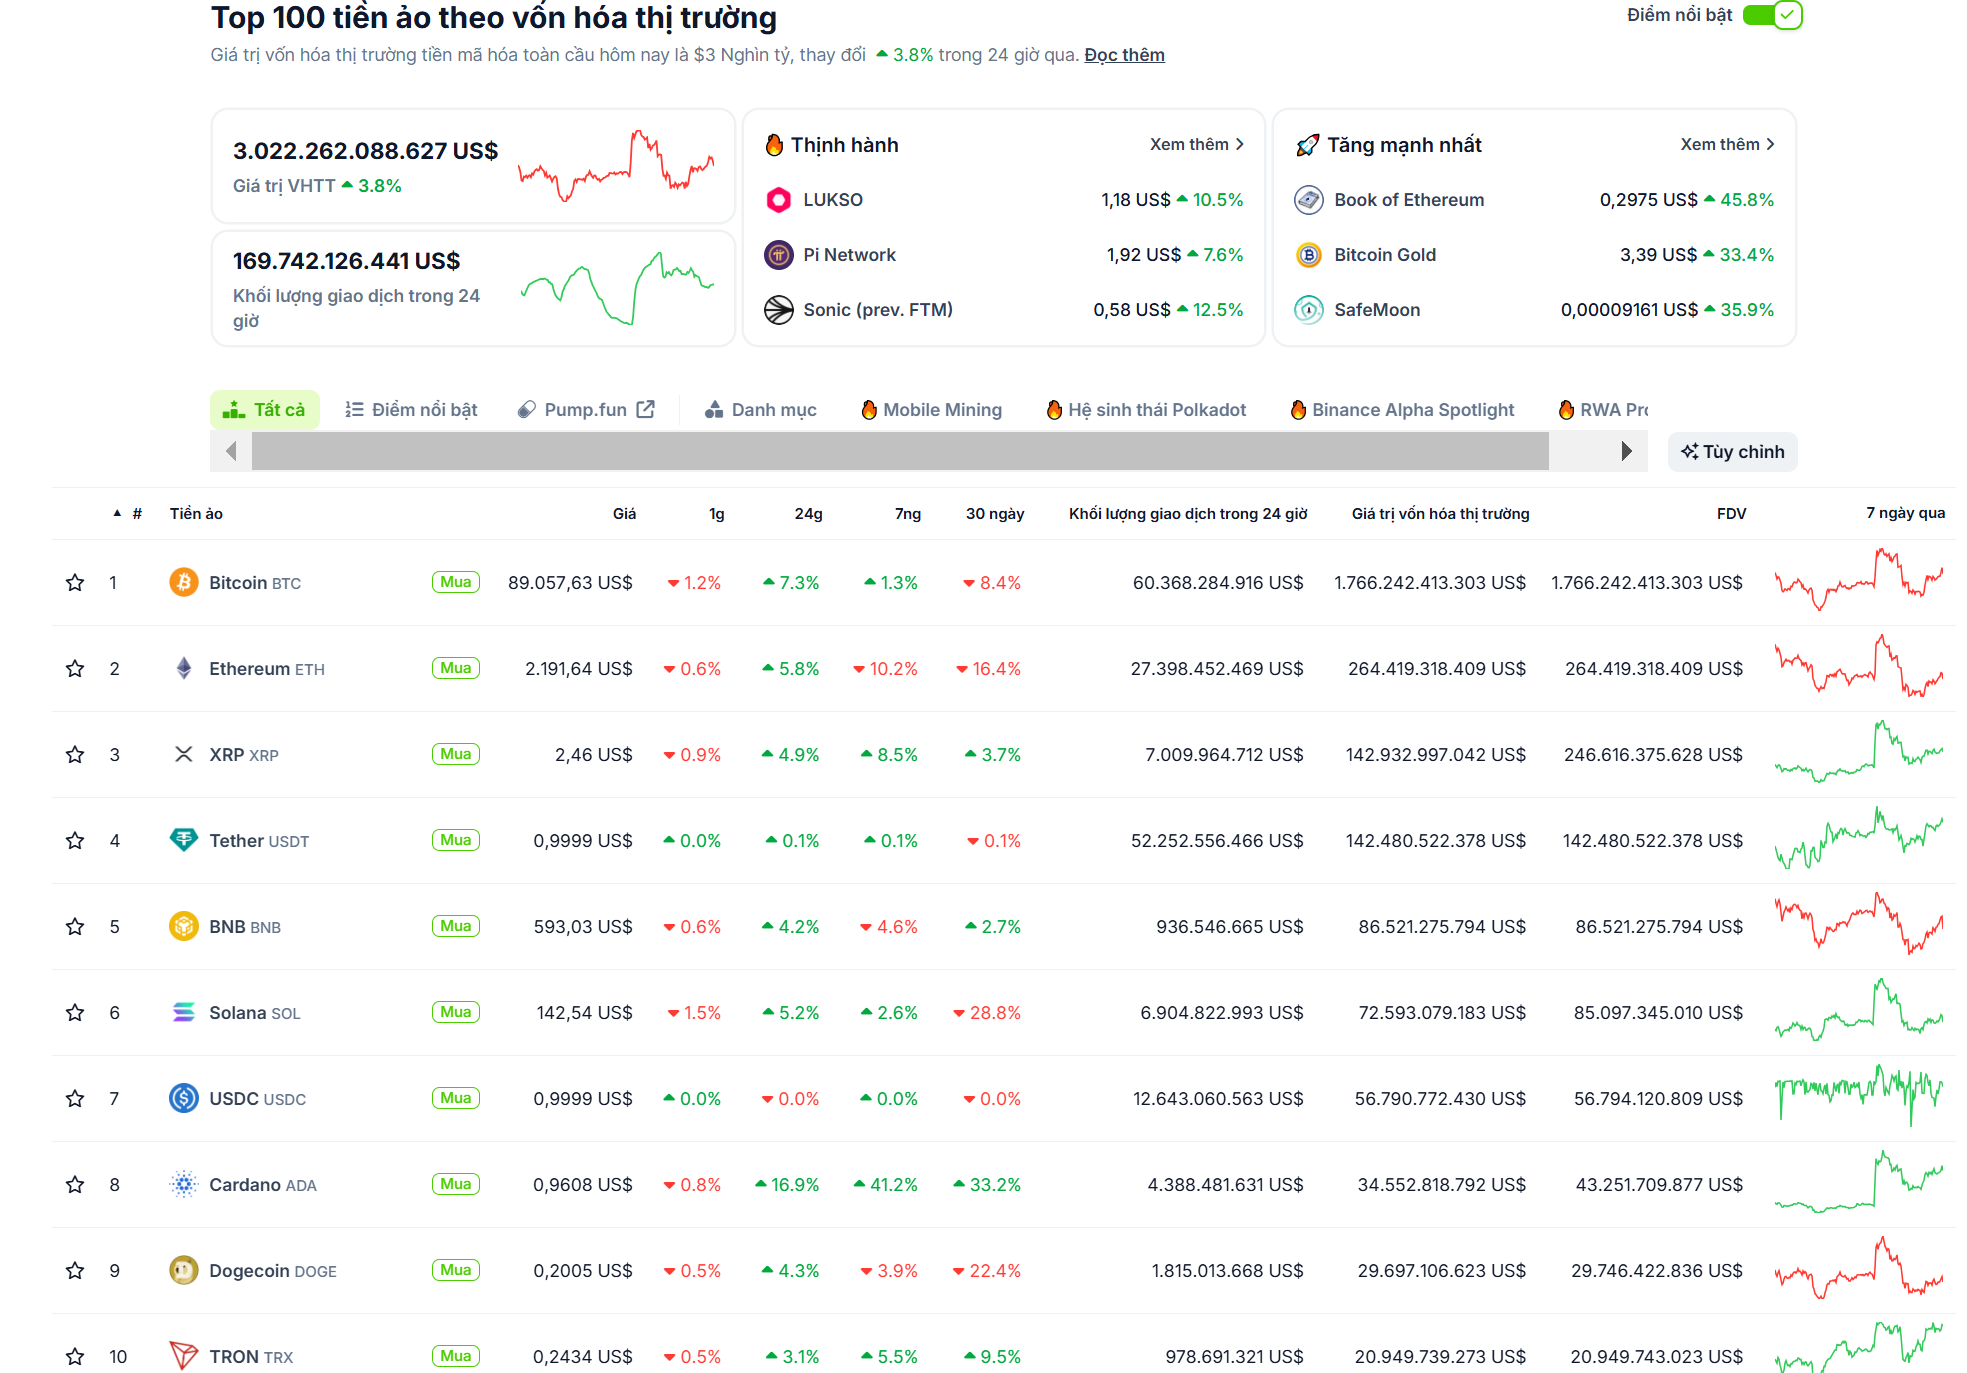Sort by the 24g column header
The image size is (1967, 1373).
(808, 513)
